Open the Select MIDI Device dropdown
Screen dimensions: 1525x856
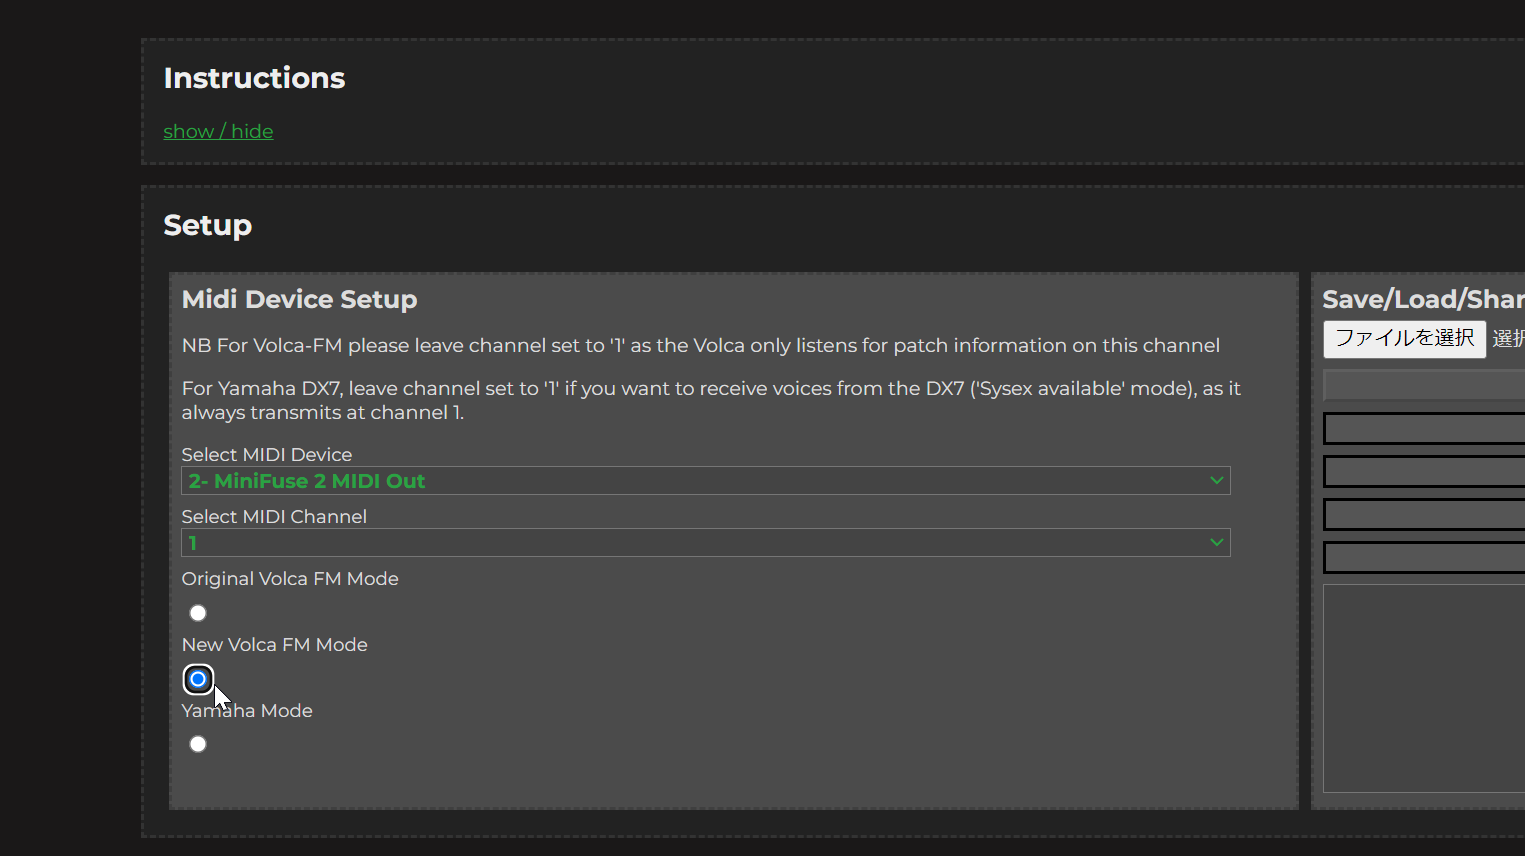(705, 481)
